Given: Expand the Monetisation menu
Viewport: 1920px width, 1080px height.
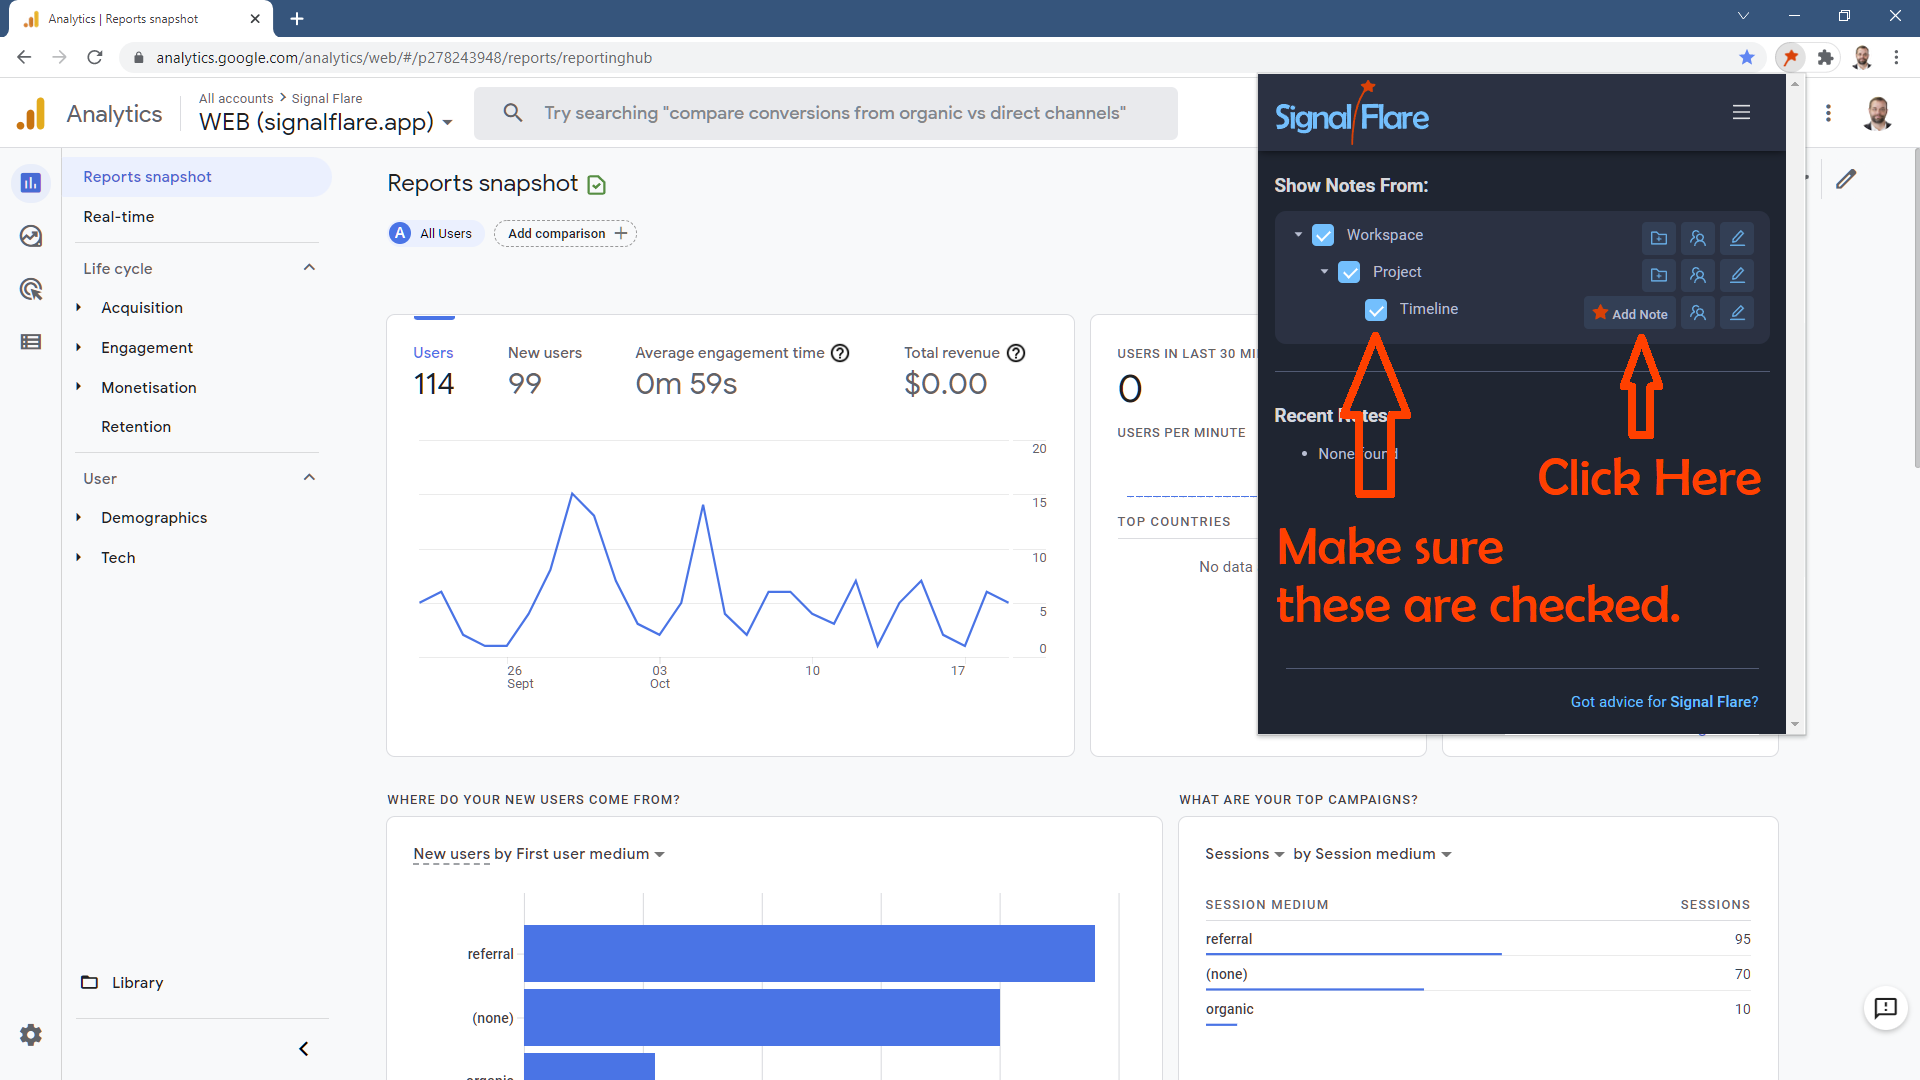Looking at the screenshot, I should [78, 387].
